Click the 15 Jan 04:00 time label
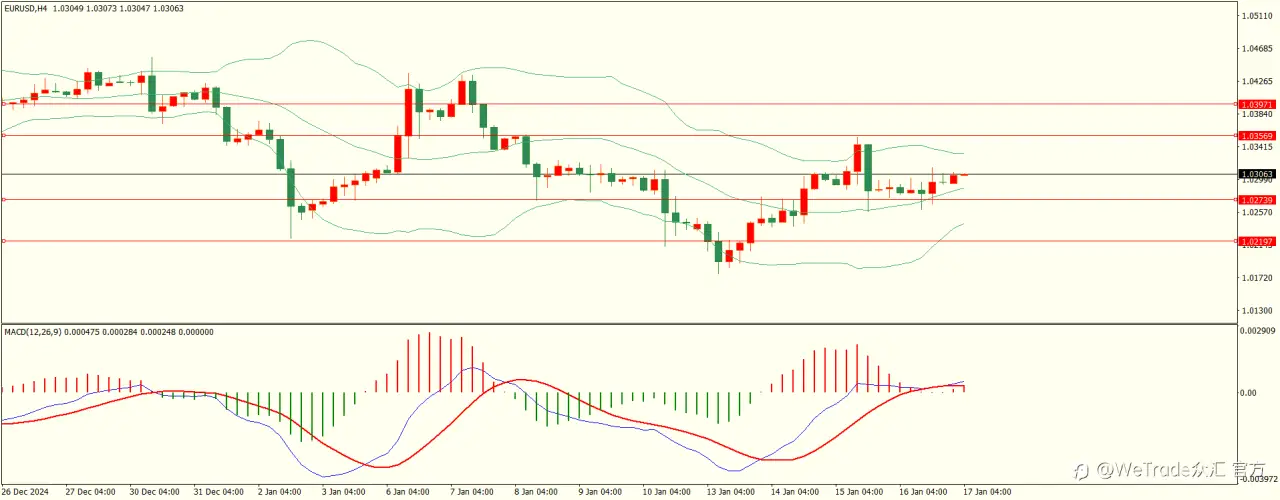 [857, 492]
